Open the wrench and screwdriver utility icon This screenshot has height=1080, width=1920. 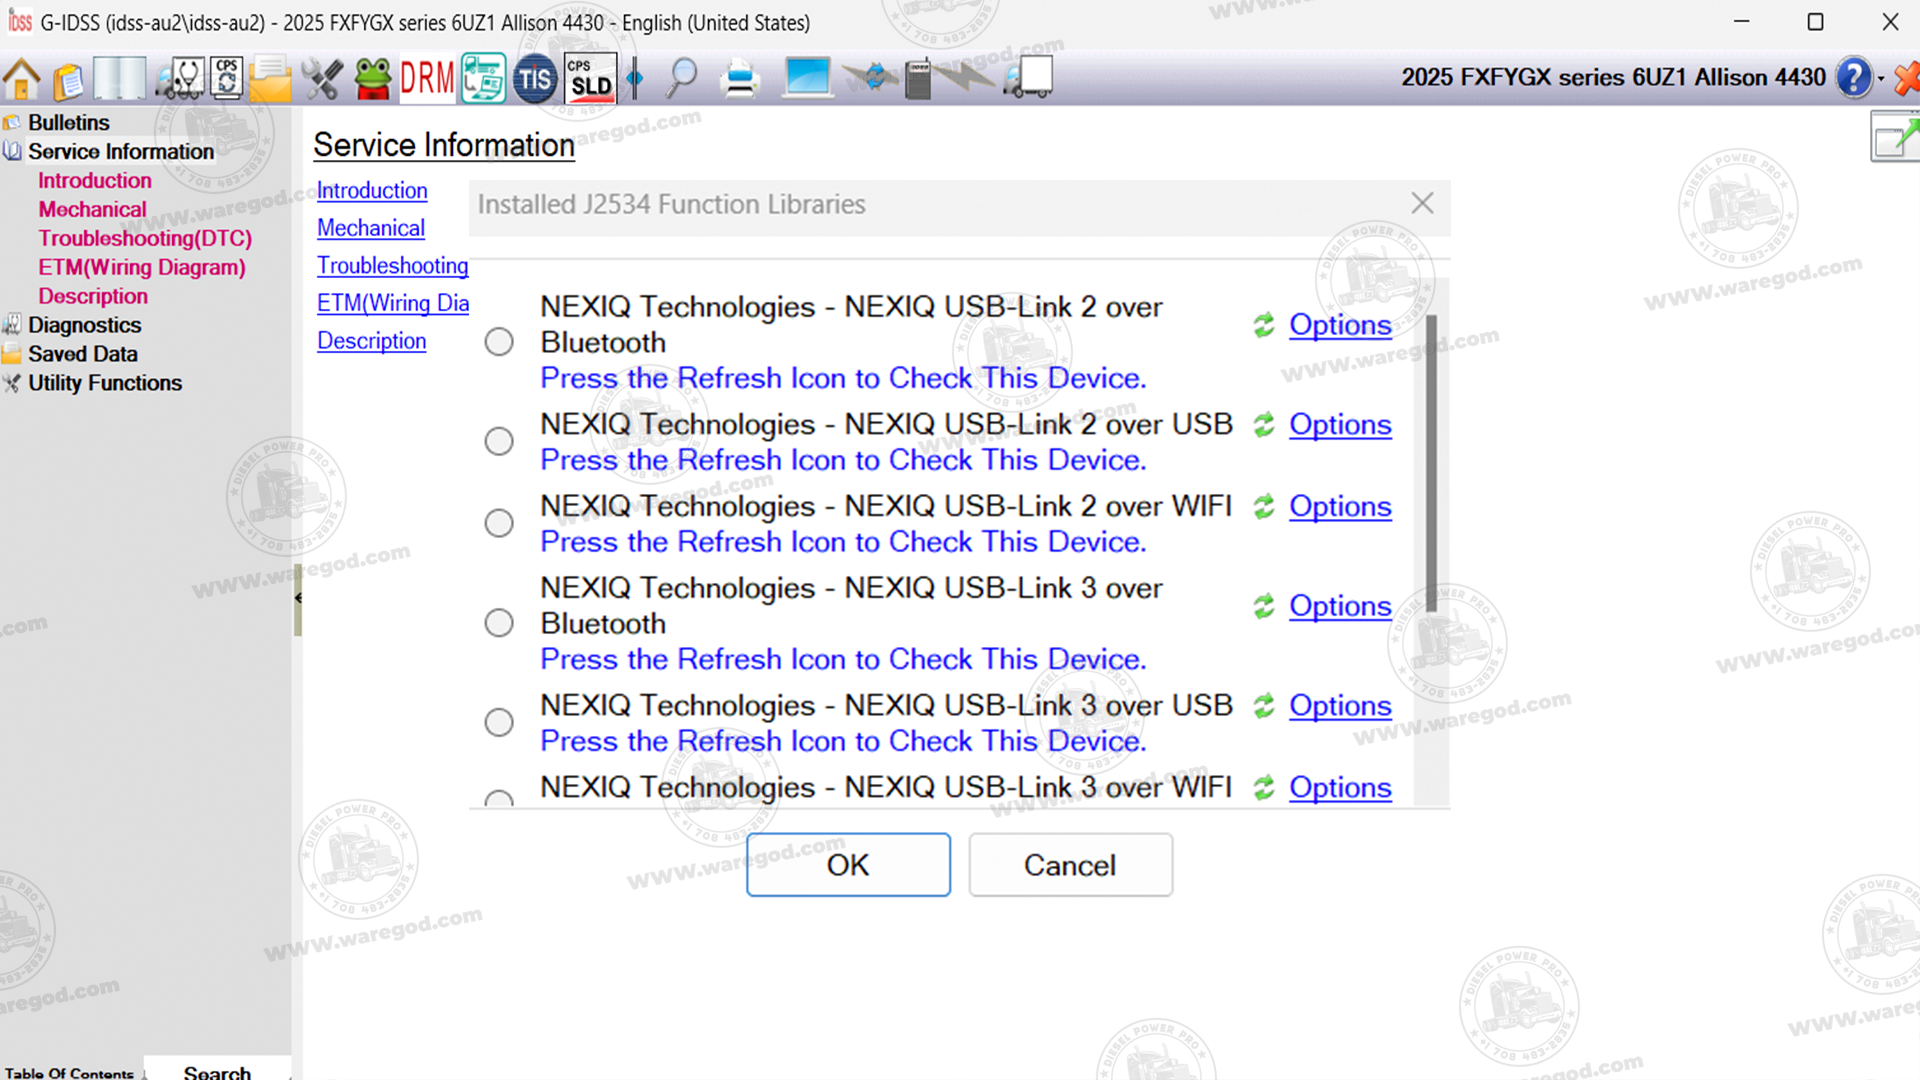[322, 79]
